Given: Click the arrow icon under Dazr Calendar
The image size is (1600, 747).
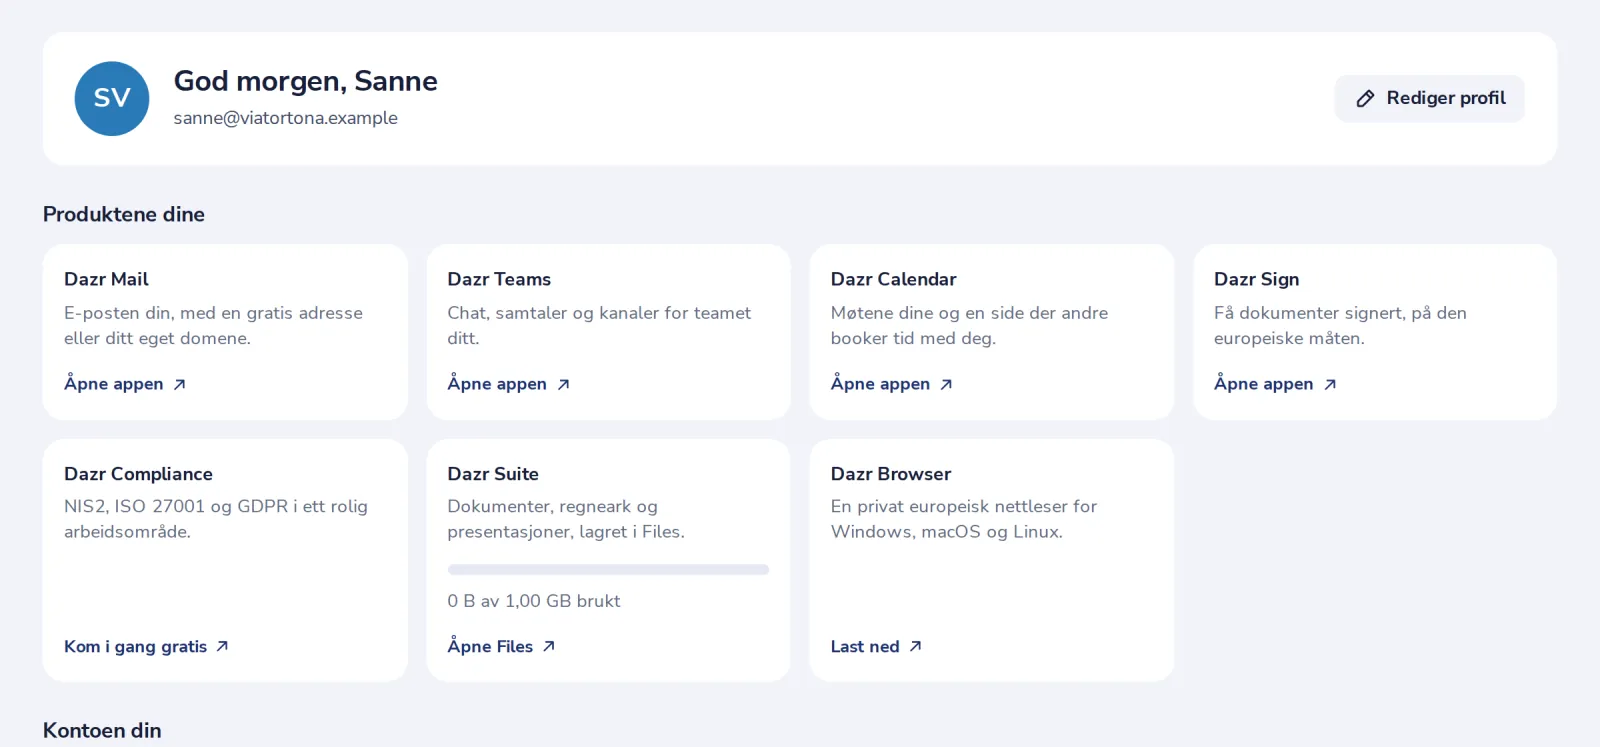Looking at the screenshot, I should tap(947, 384).
